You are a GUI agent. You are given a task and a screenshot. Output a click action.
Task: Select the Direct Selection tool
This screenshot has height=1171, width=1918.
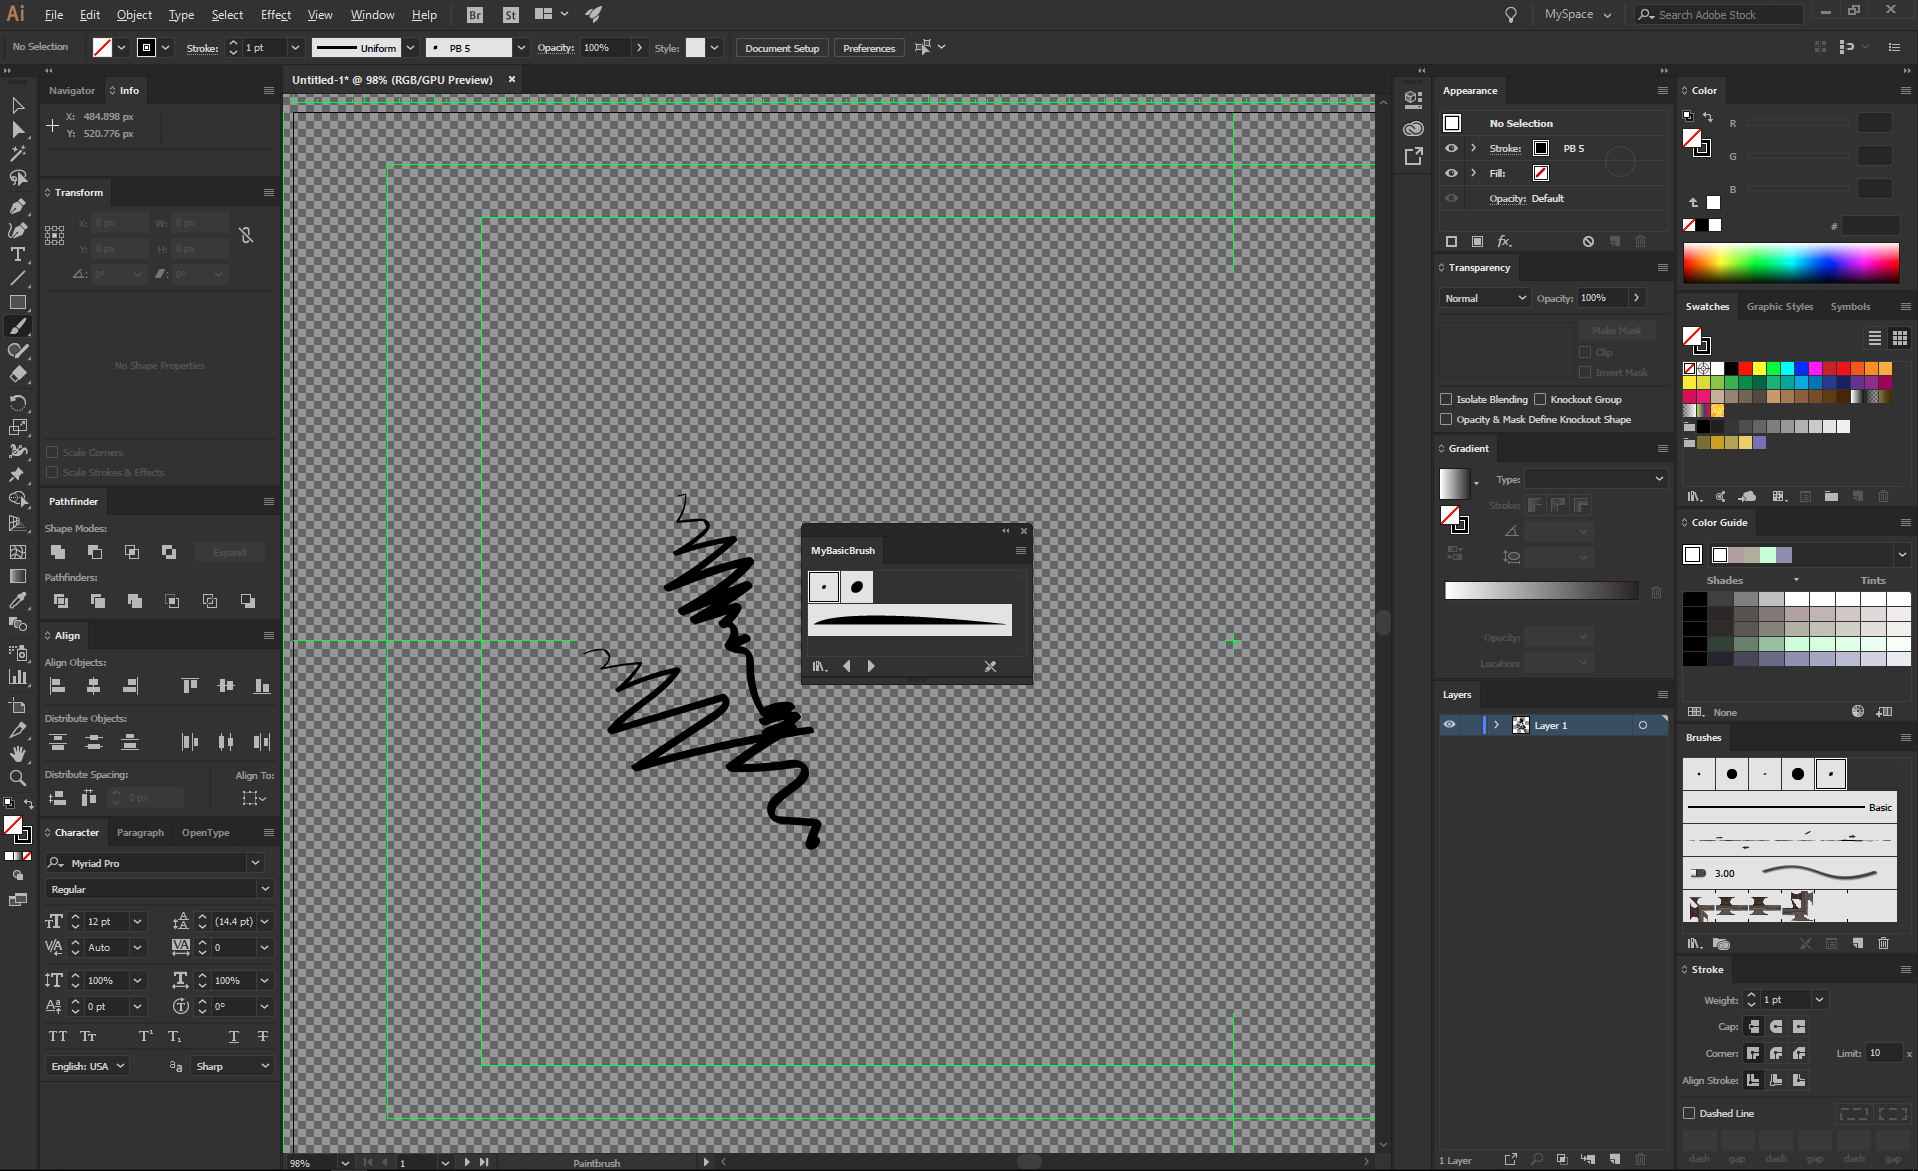[x=17, y=129]
